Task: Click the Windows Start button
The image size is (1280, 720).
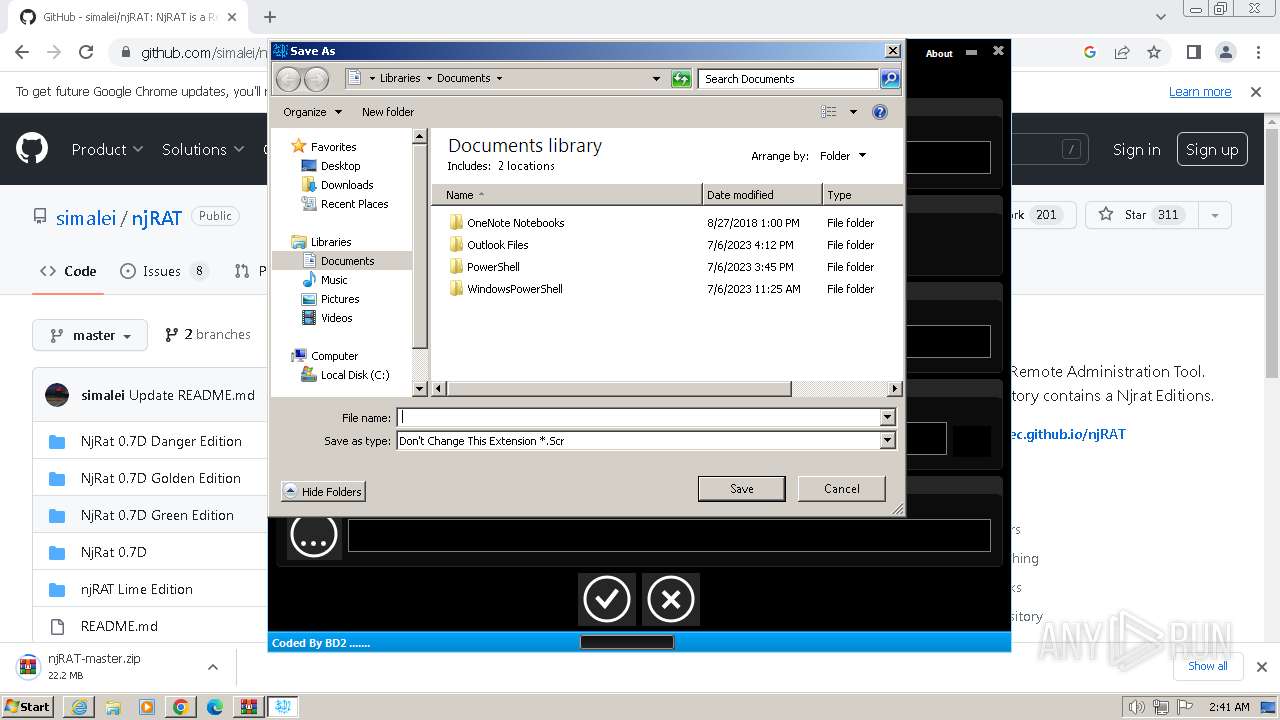Action: pos(28,707)
